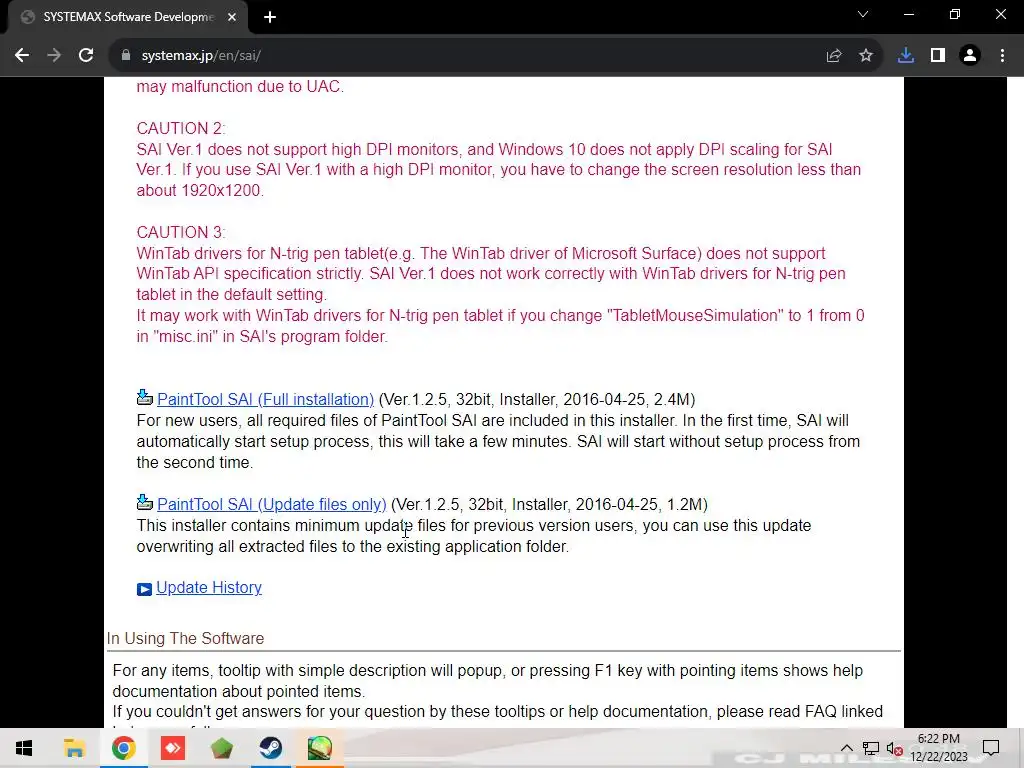Download PaintTool SAI (Full installation)

pyautogui.click(x=265, y=399)
